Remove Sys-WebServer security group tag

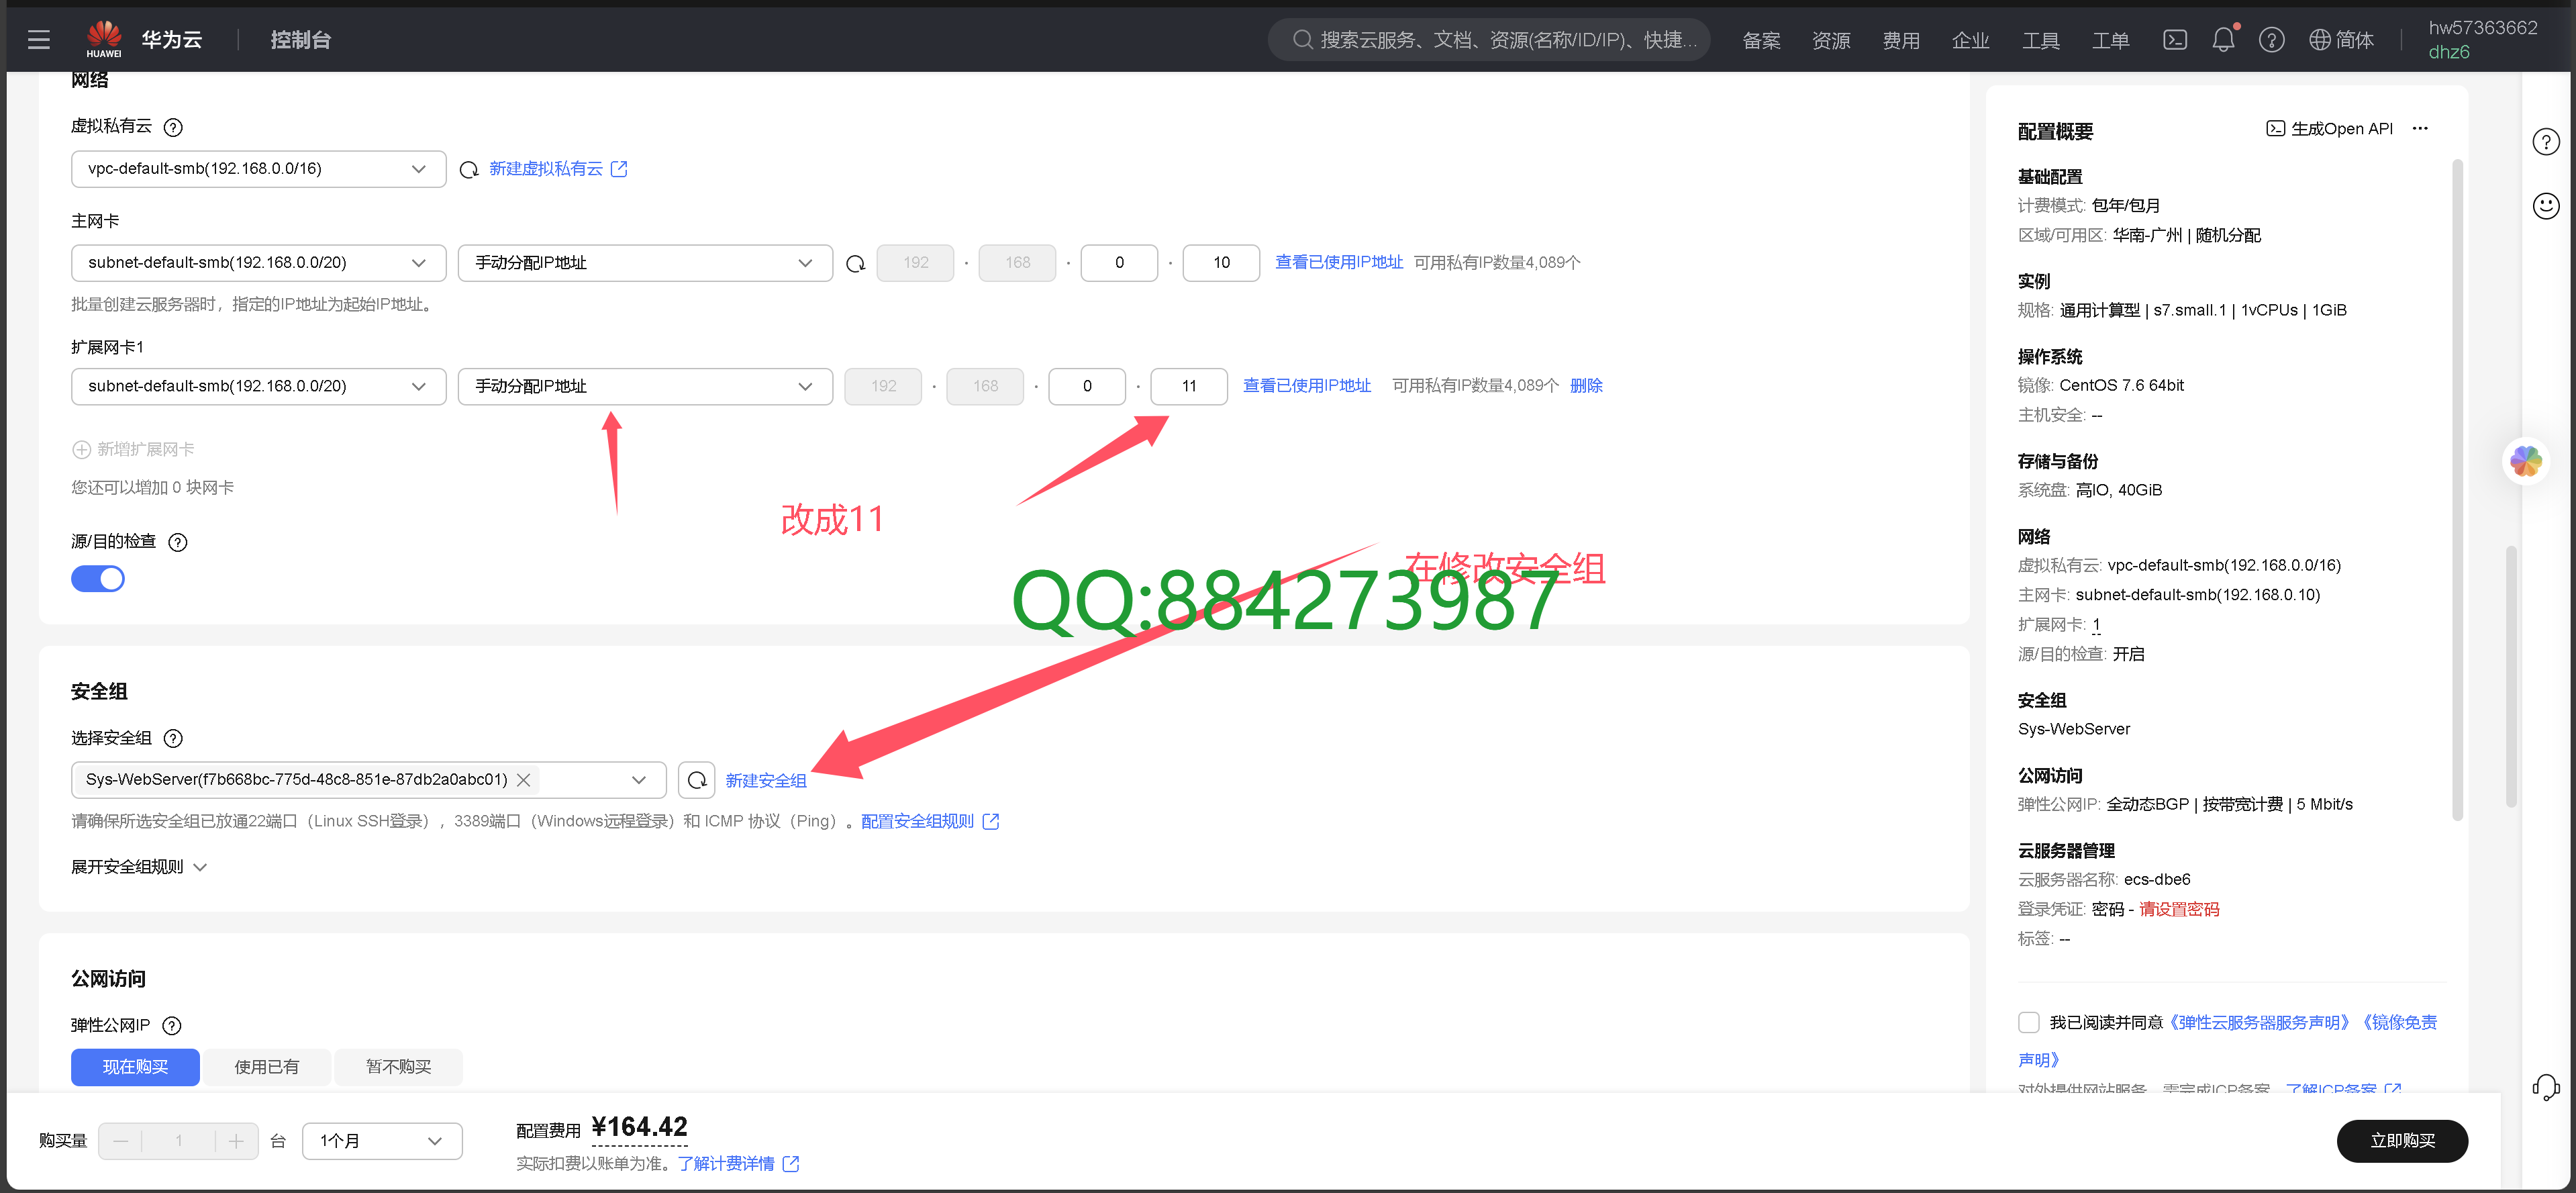tap(523, 779)
